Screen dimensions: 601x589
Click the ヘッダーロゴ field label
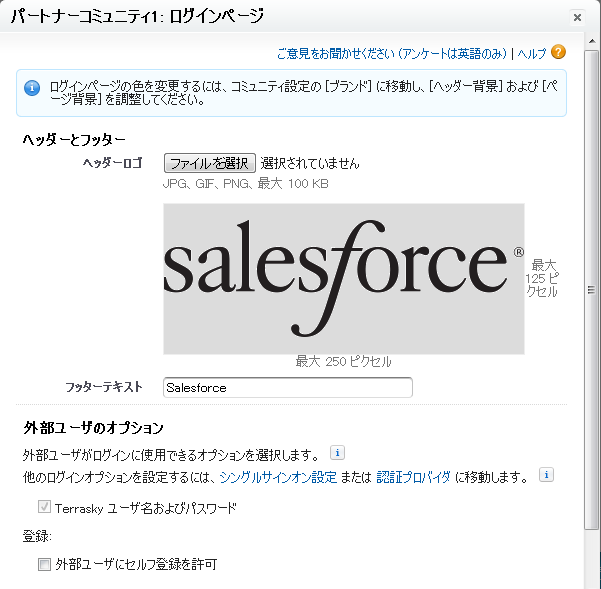click(113, 163)
